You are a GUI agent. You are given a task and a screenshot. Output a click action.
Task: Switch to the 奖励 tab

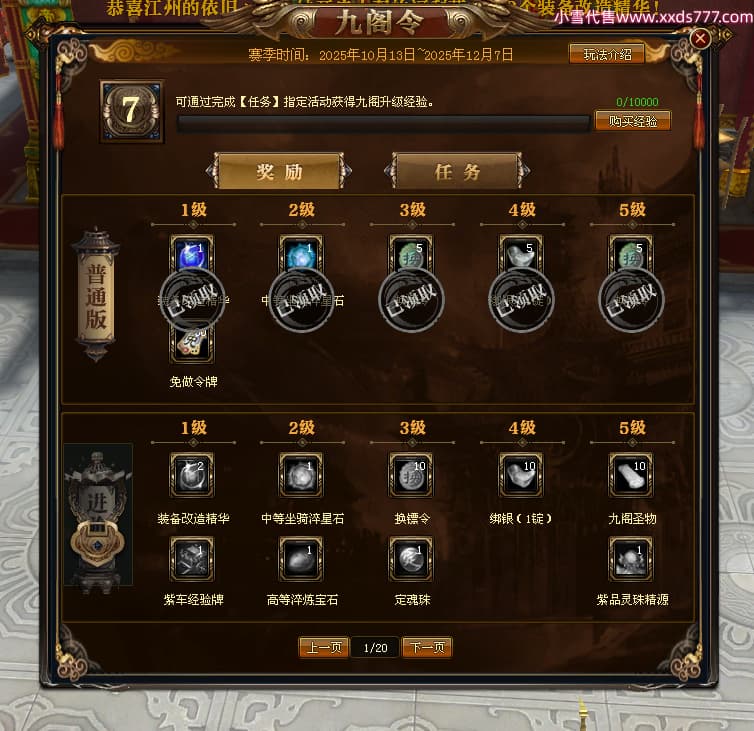[279, 171]
